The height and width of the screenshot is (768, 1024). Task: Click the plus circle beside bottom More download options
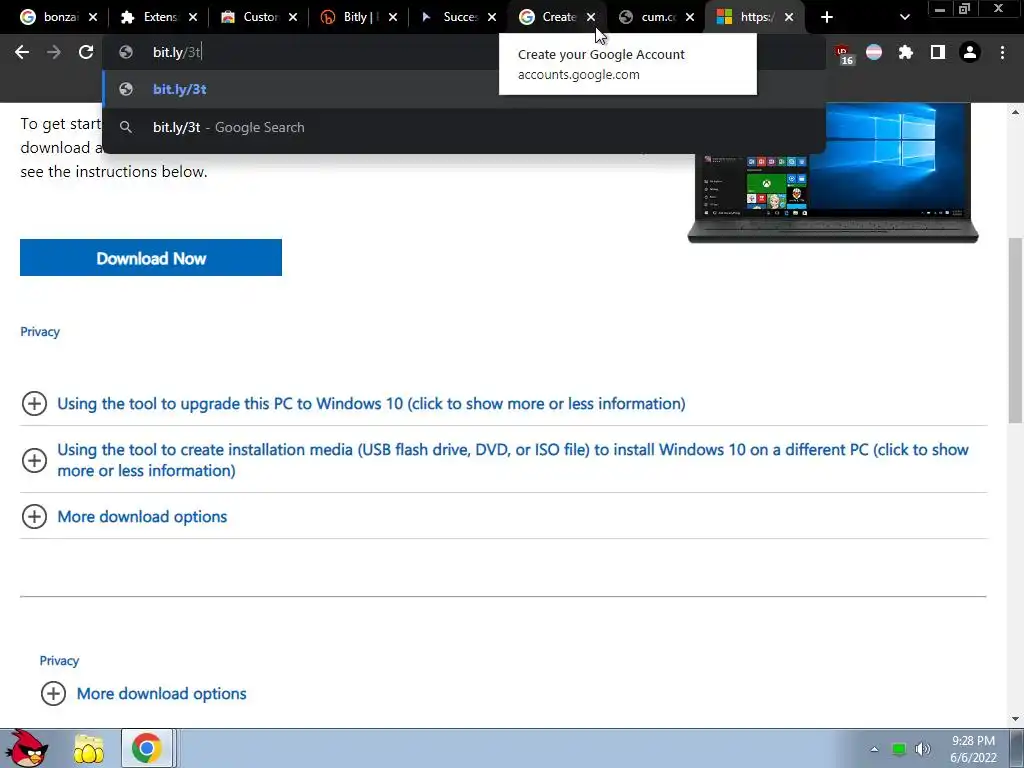[x=54, y=694]
